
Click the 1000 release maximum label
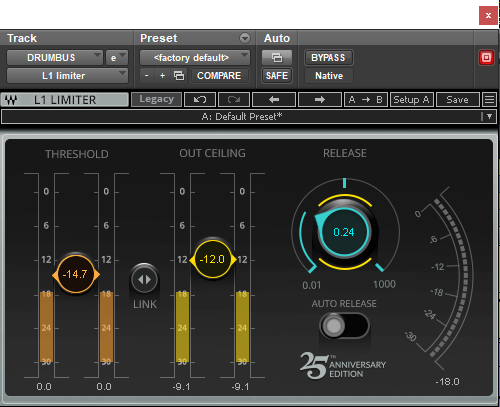[x=384, y=284]
